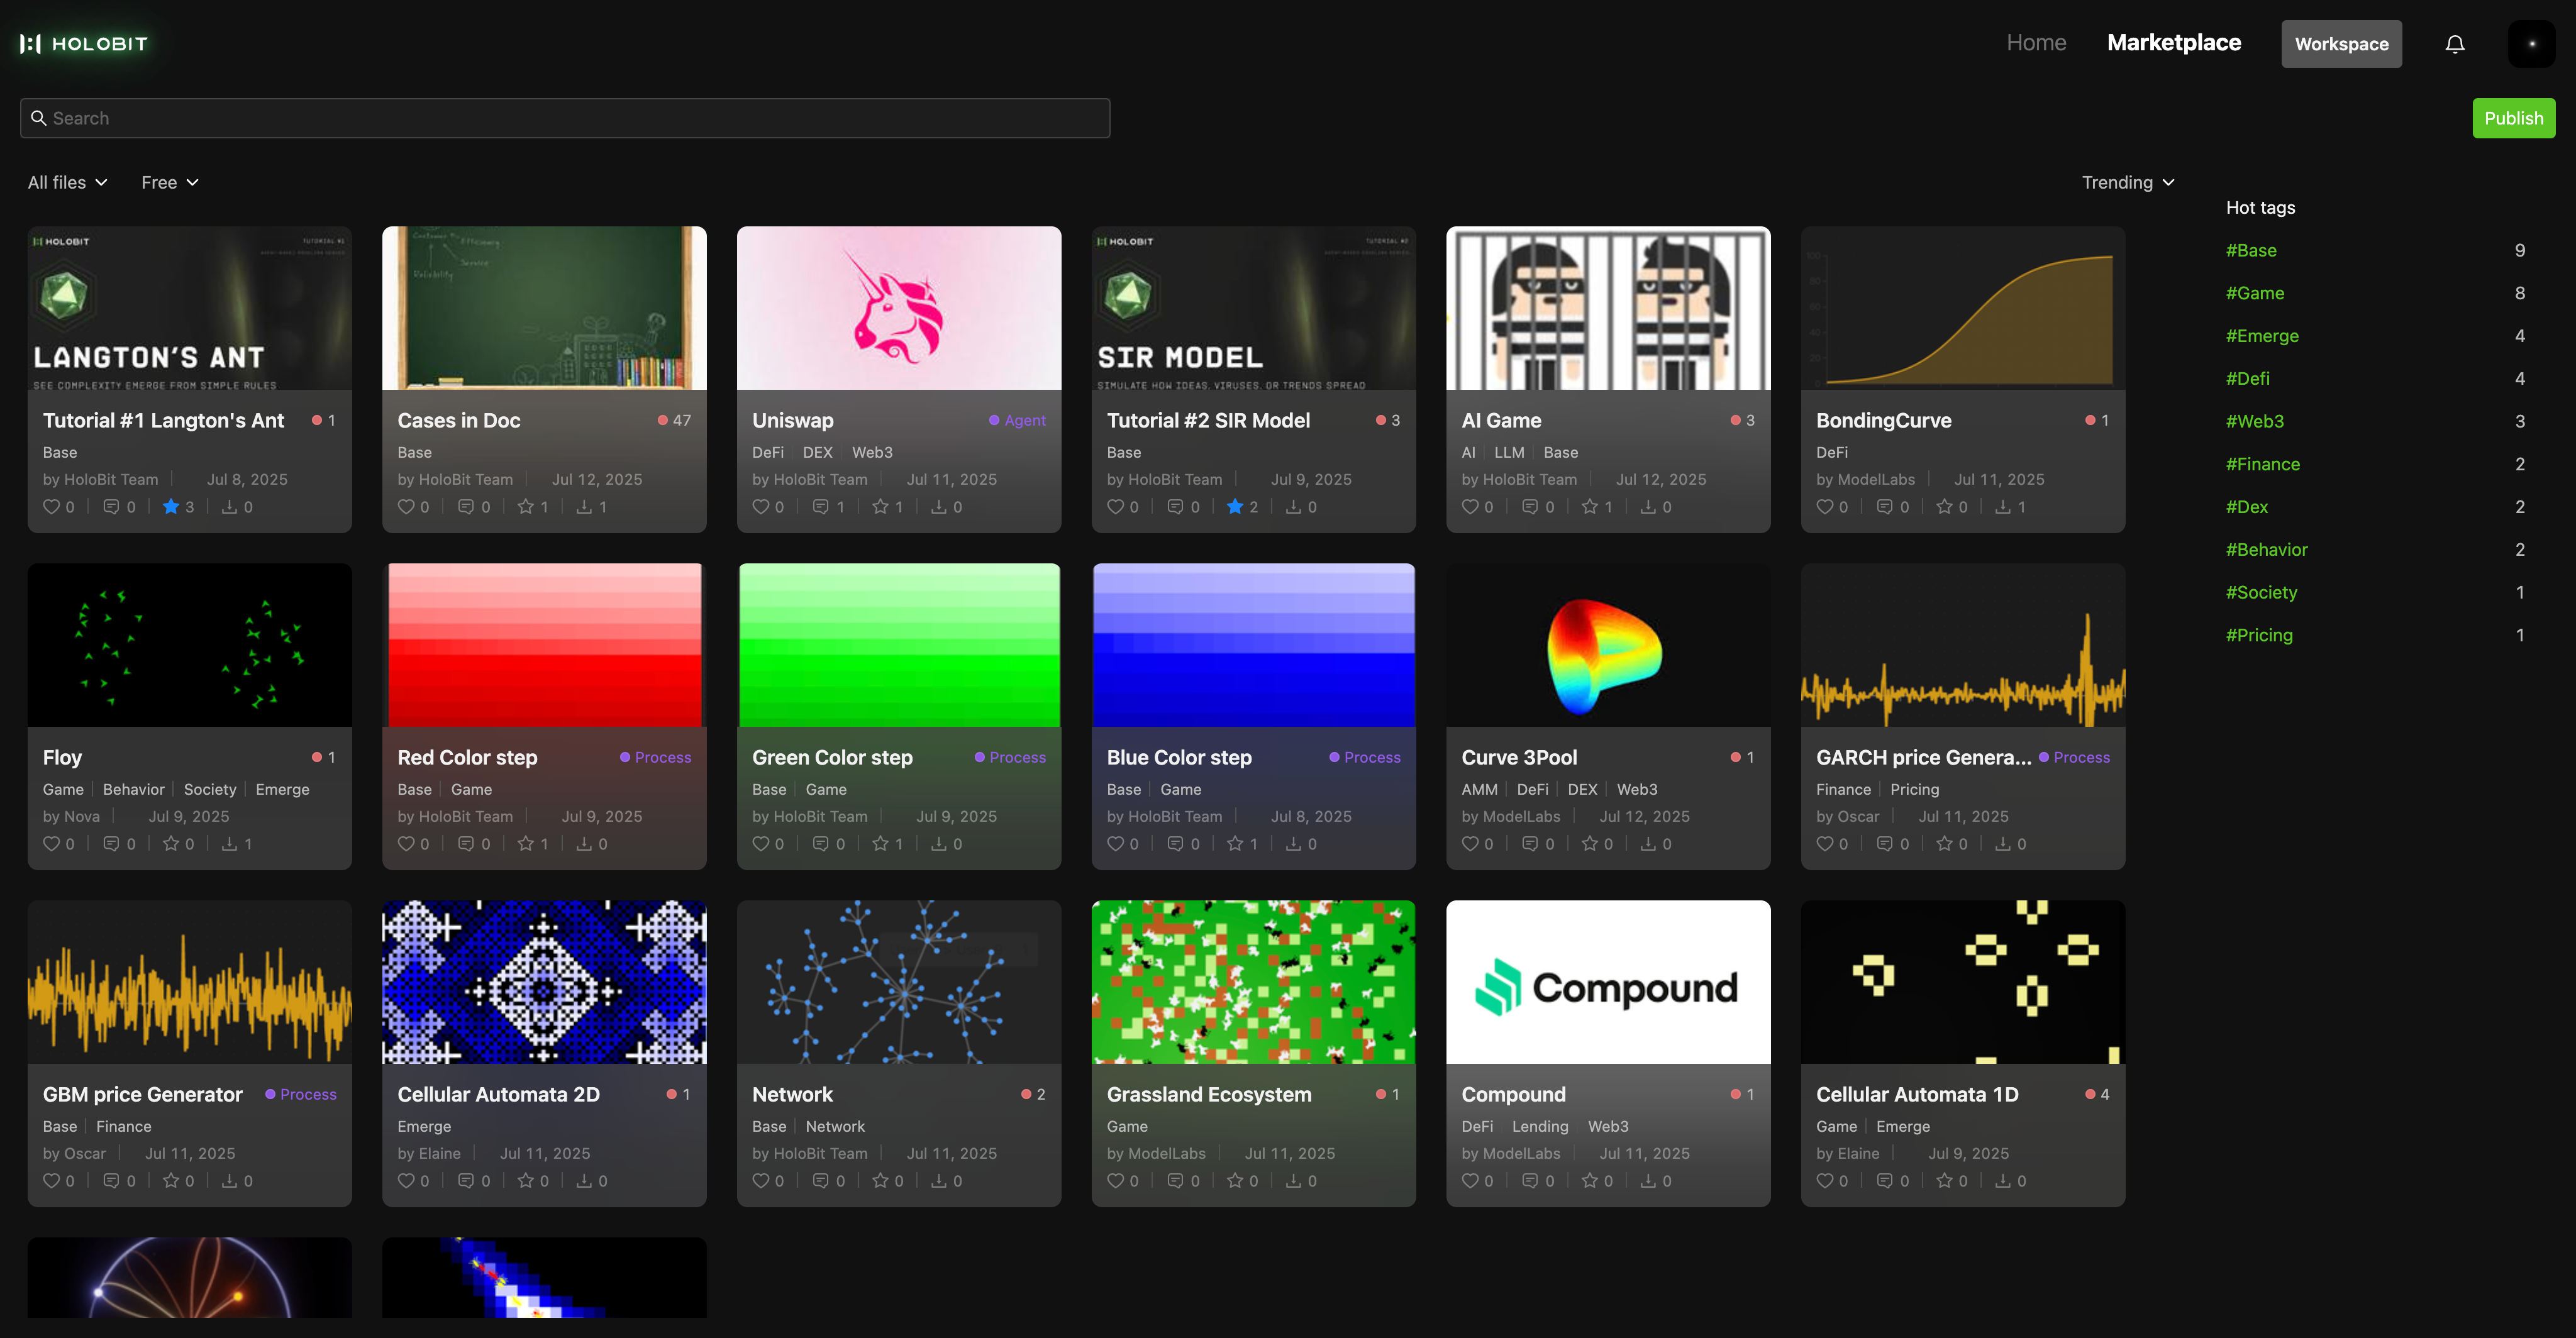
Task: Download the GARCH price Generator model
Action: (x=2003, y=844)
